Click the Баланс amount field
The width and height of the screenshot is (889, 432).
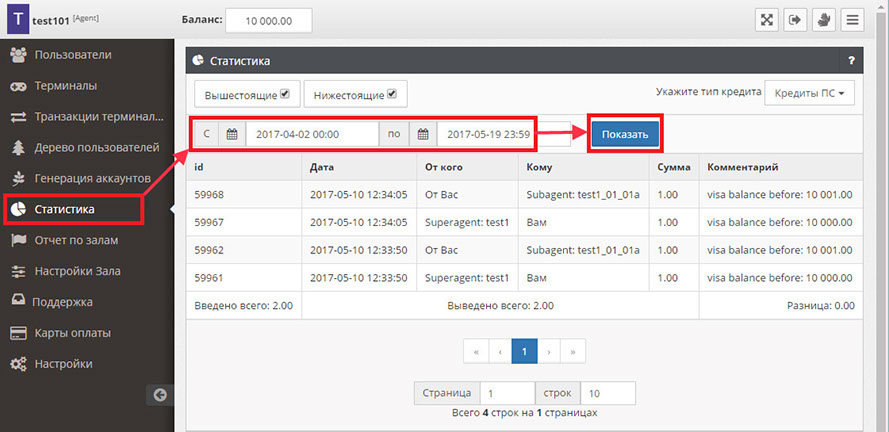(268, 20)
